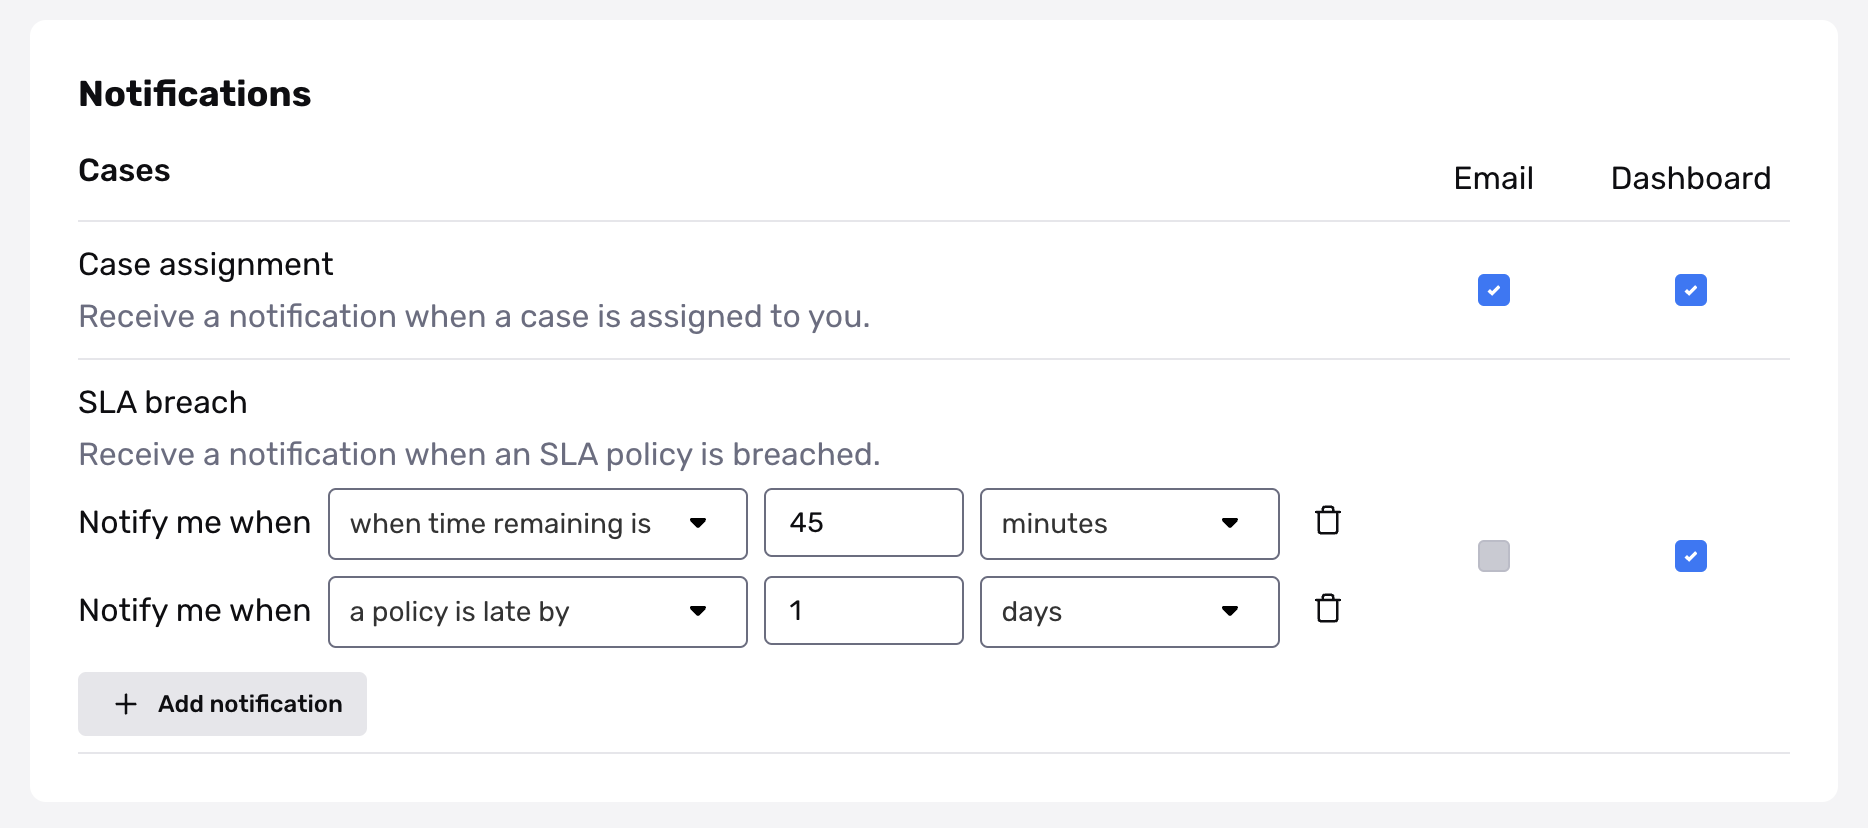Click the 'SLA breach' row label
Viewport: 1868px width, 828px height.
162,402
